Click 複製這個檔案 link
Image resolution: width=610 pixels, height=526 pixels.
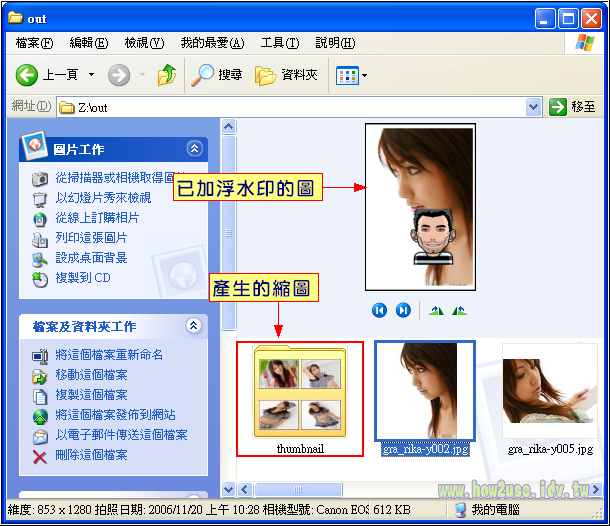[x=91, y=395]
